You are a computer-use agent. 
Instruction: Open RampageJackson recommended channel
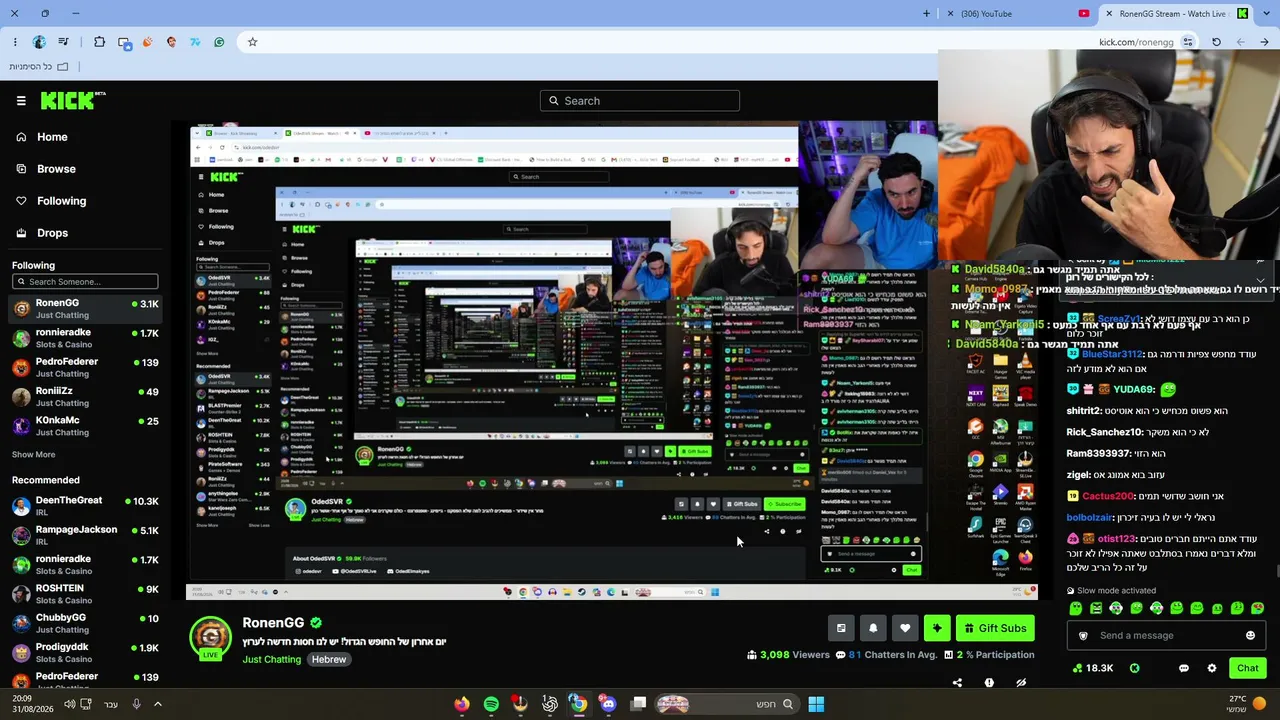click(x=85, y=535)
